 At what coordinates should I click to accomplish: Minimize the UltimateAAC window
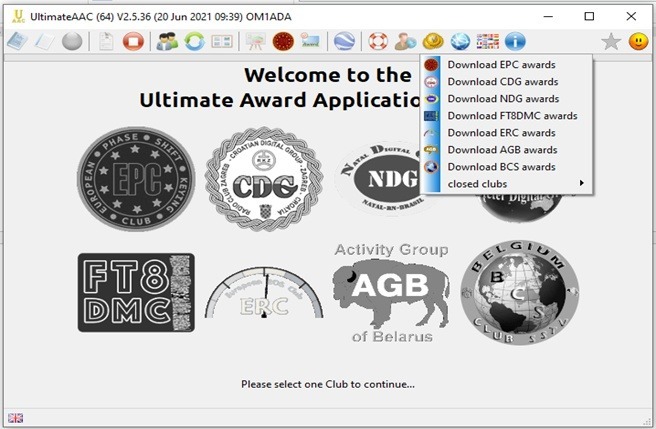548,16
